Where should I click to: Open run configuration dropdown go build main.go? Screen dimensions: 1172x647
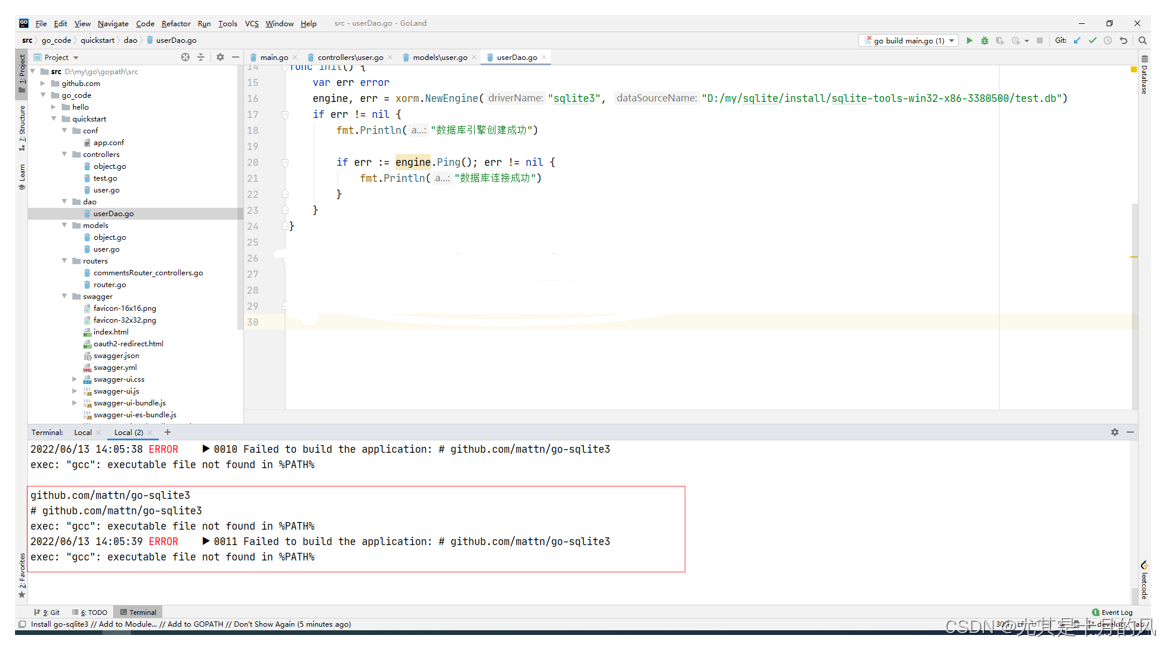[x=909, y=40]
